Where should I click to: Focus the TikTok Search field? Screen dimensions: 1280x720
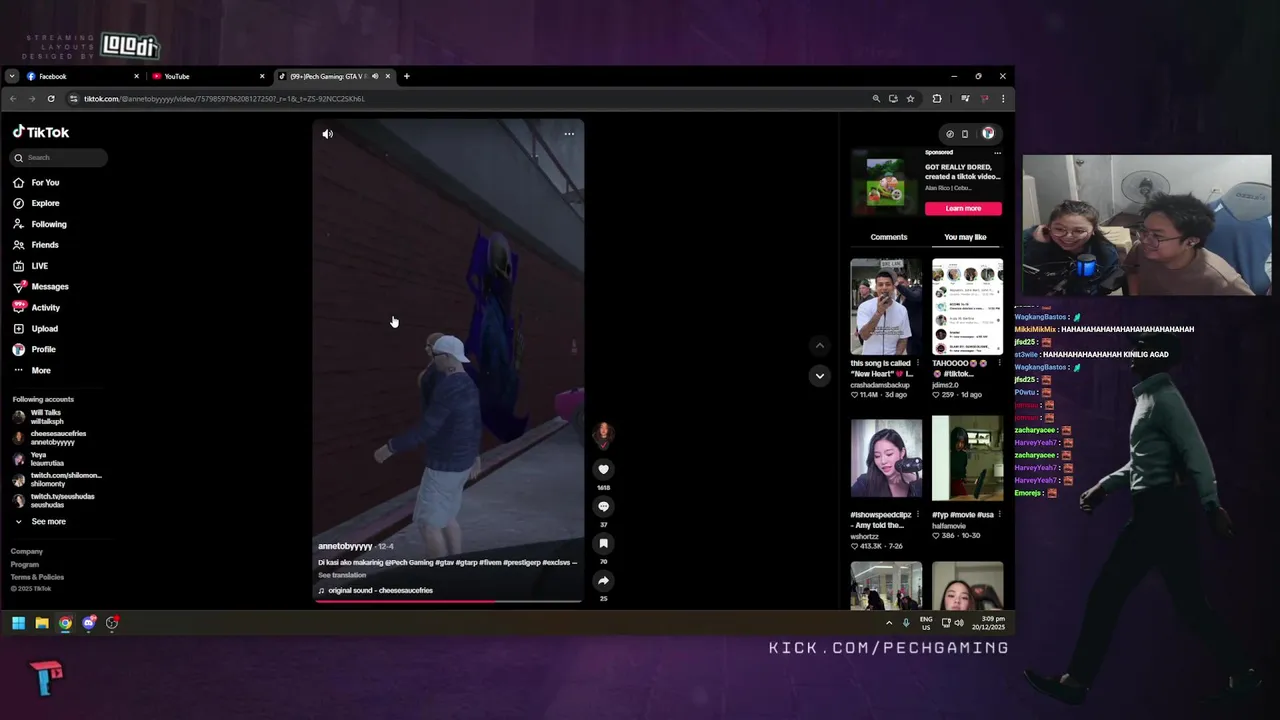(x=59, y=157)
